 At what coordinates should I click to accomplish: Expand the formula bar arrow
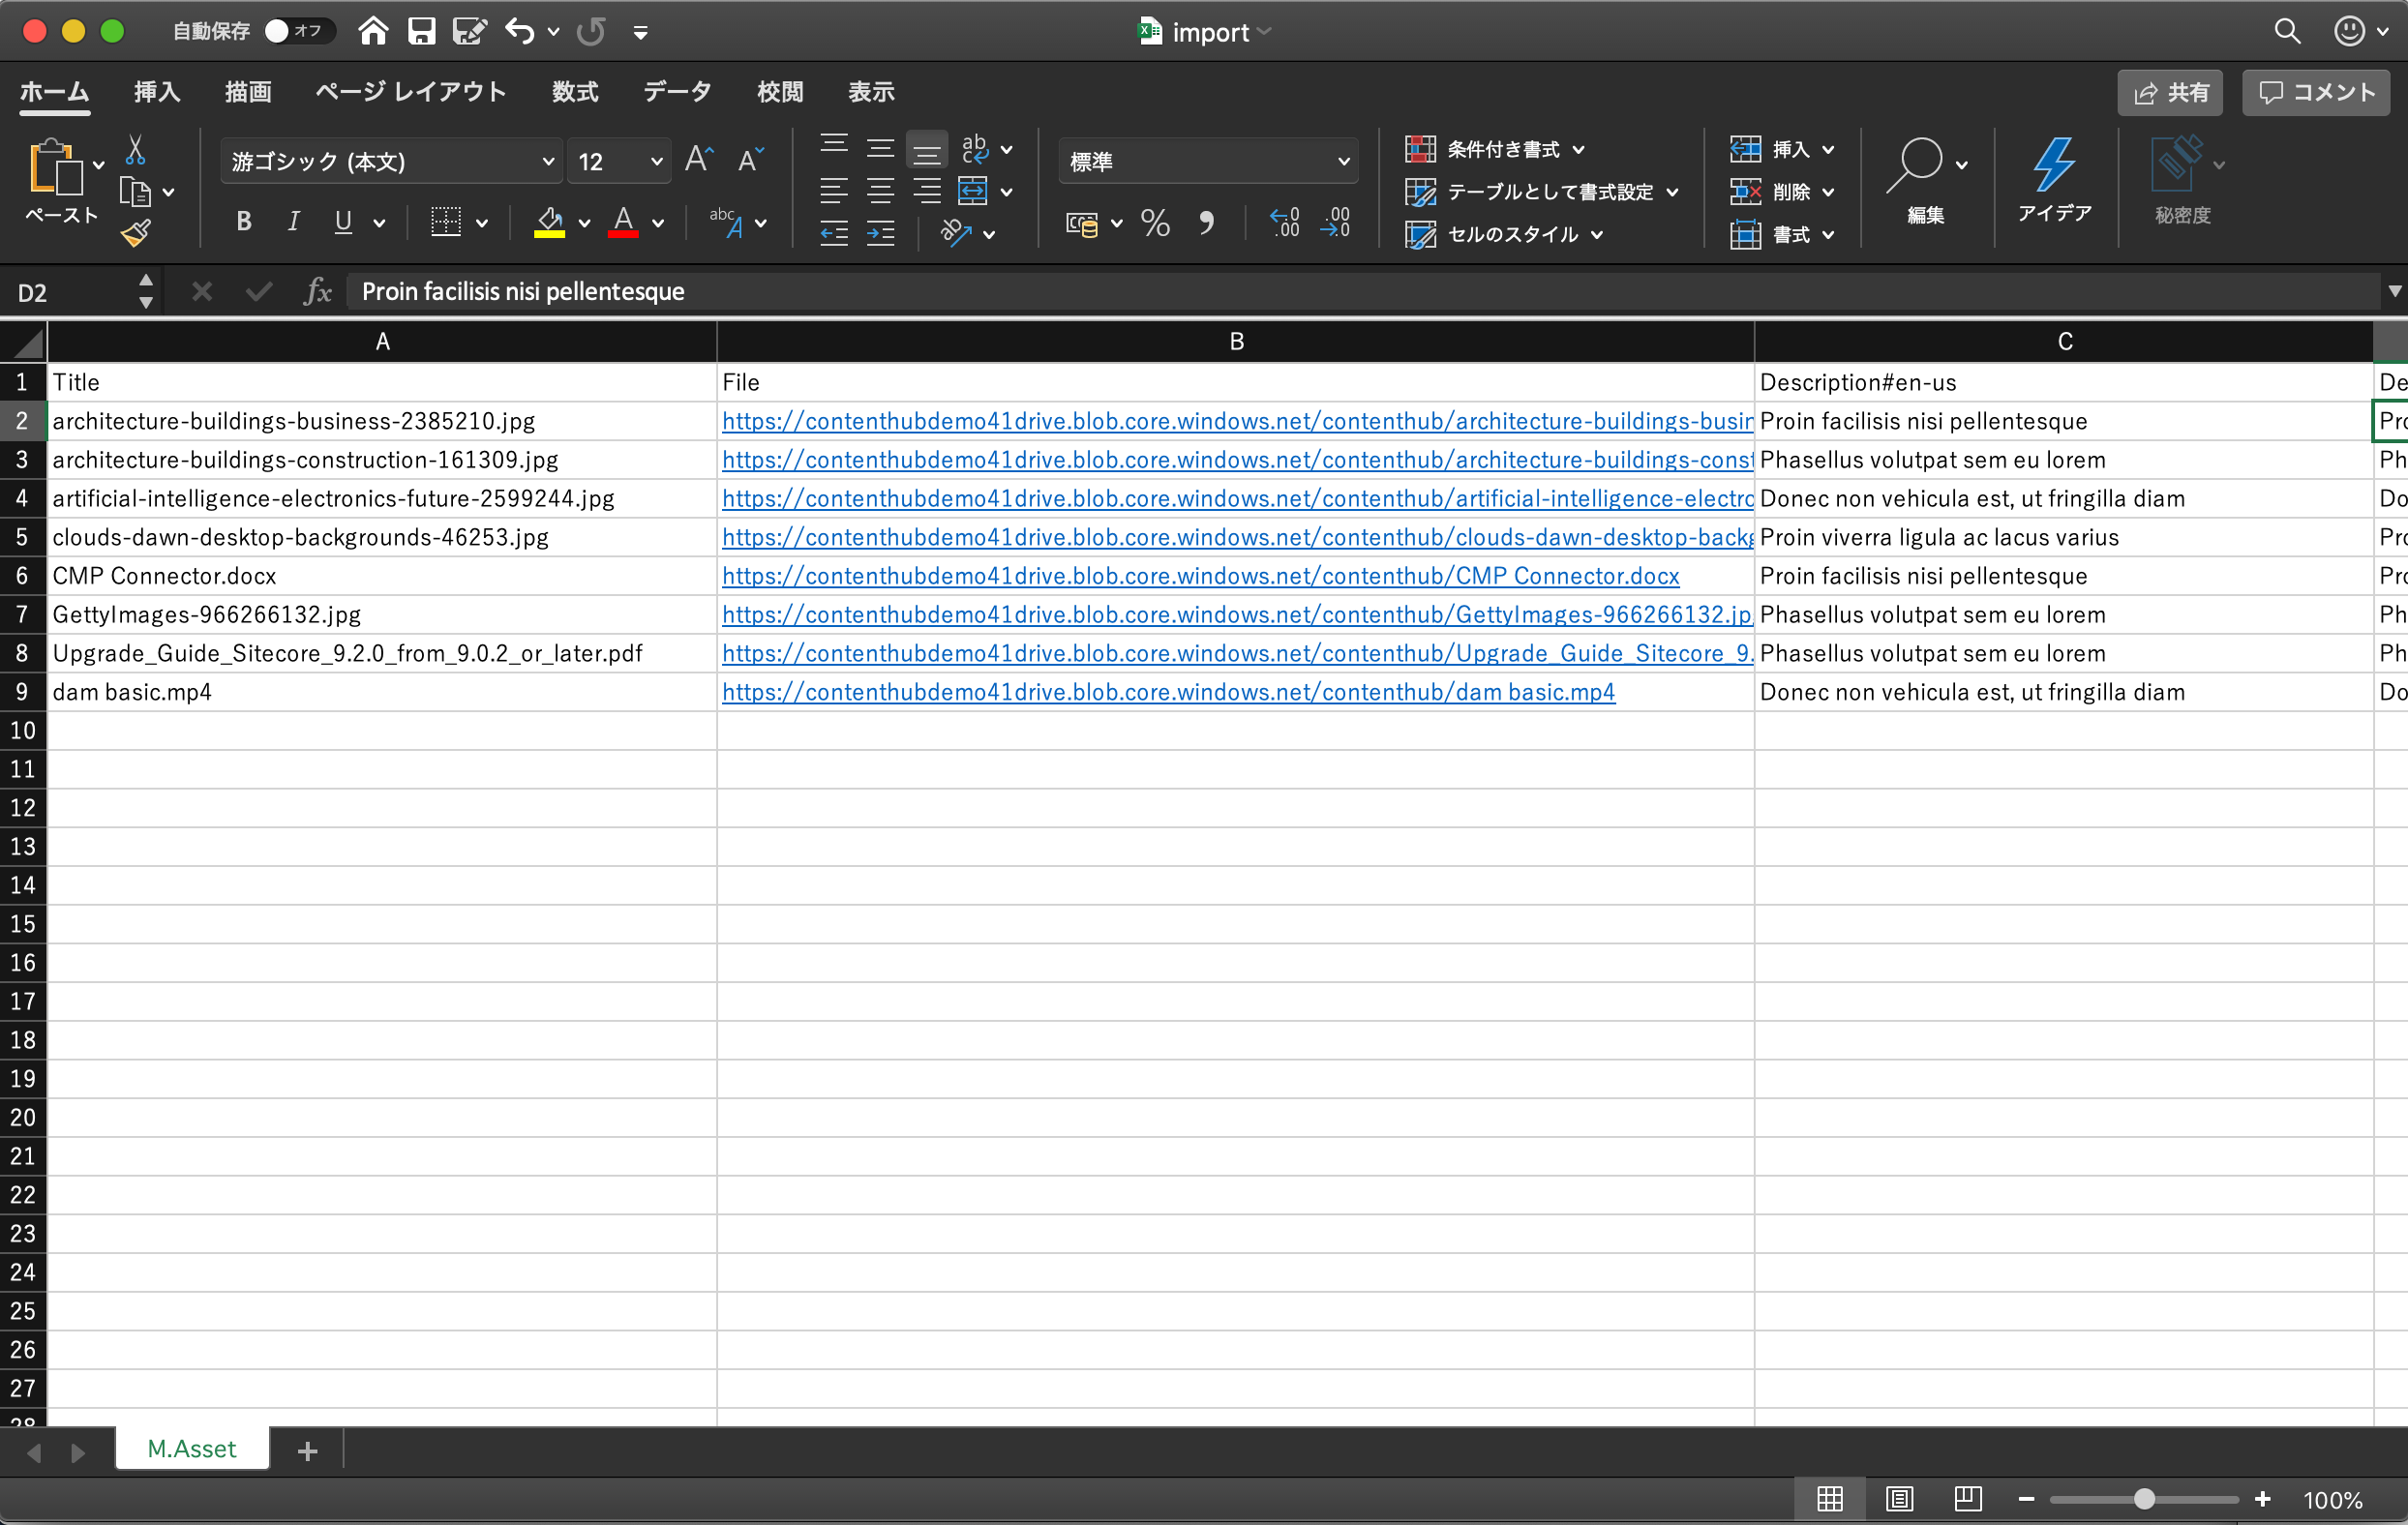pos(2394,291)
